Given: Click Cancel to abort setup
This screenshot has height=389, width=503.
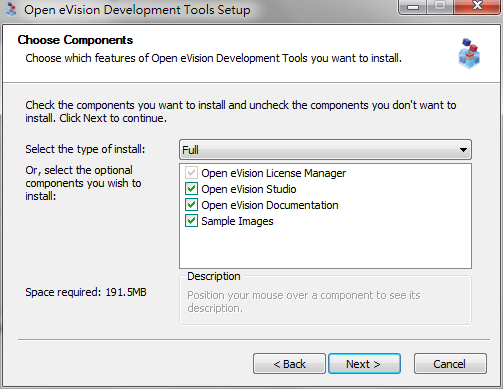Looking at the screenshot, I should coord(450,364).
